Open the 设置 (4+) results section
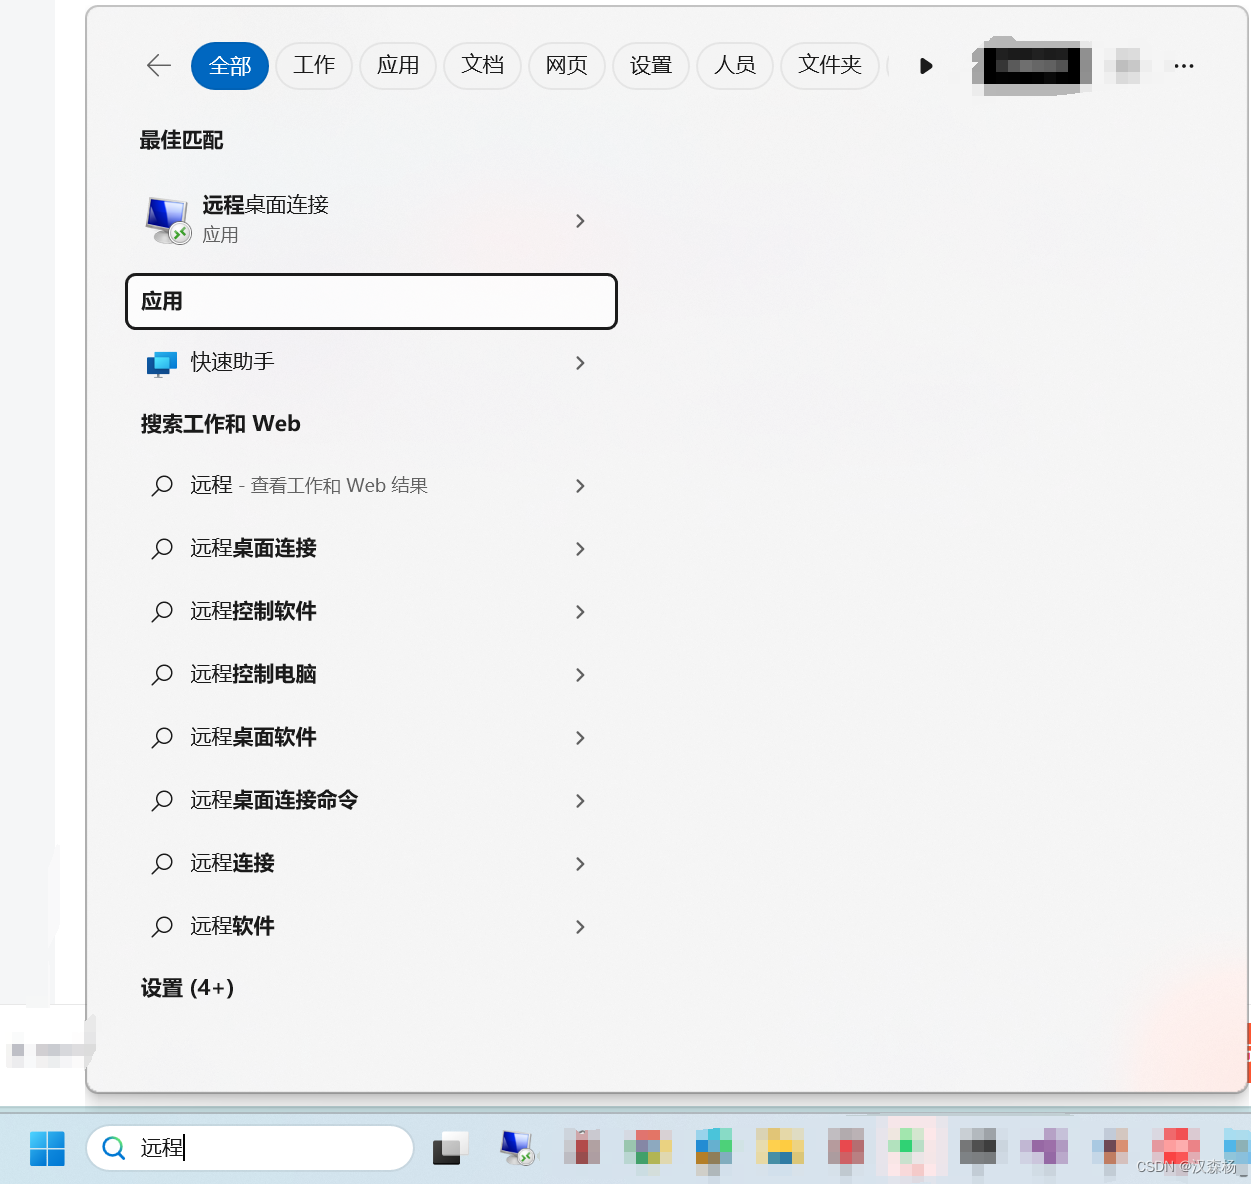Viewport: 1251px width, 1184px height. 187,988
